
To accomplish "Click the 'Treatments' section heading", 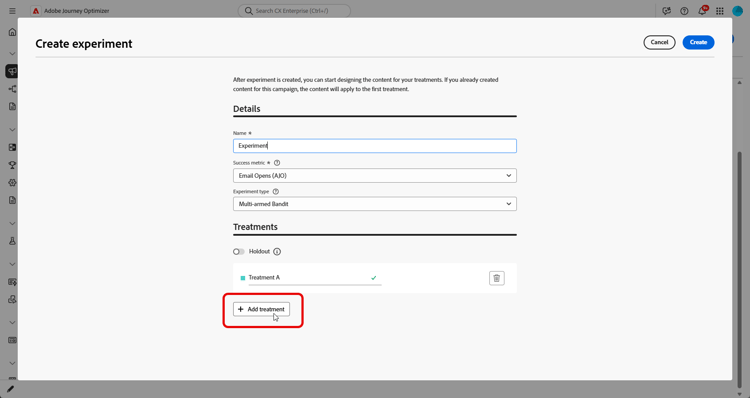I will [255, 227].
